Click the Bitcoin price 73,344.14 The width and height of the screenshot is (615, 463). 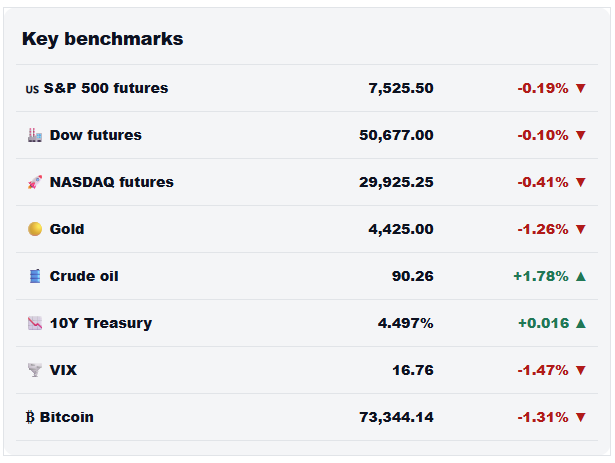(397, 417)
